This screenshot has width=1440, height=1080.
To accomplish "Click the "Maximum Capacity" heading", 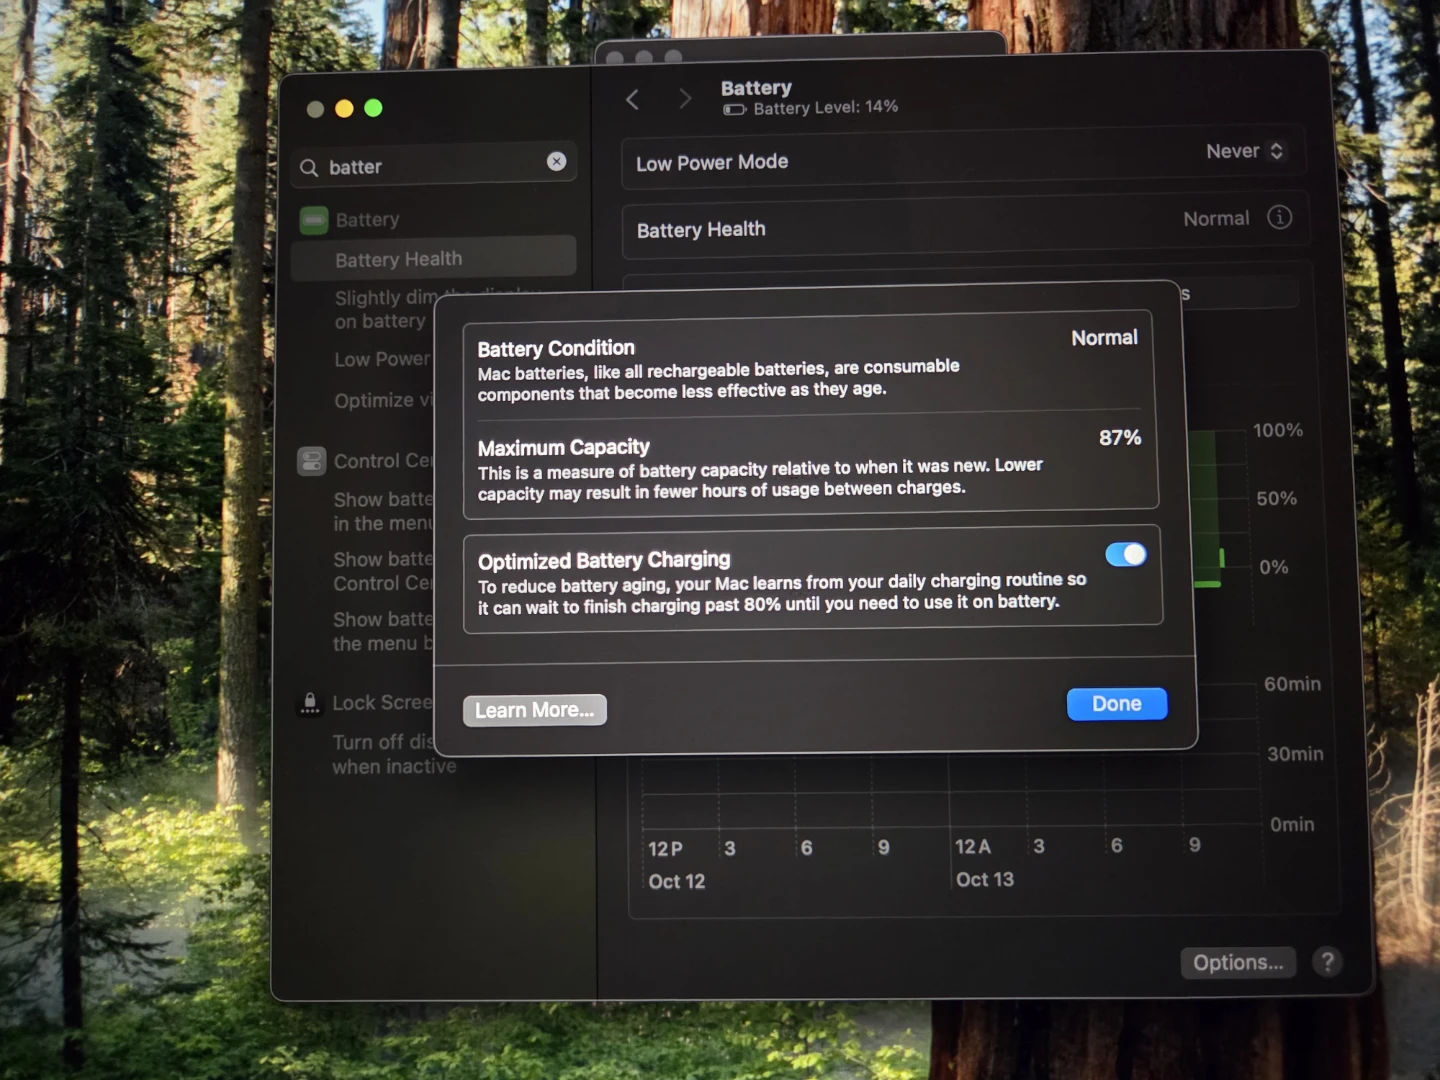I will coord(563,447).
